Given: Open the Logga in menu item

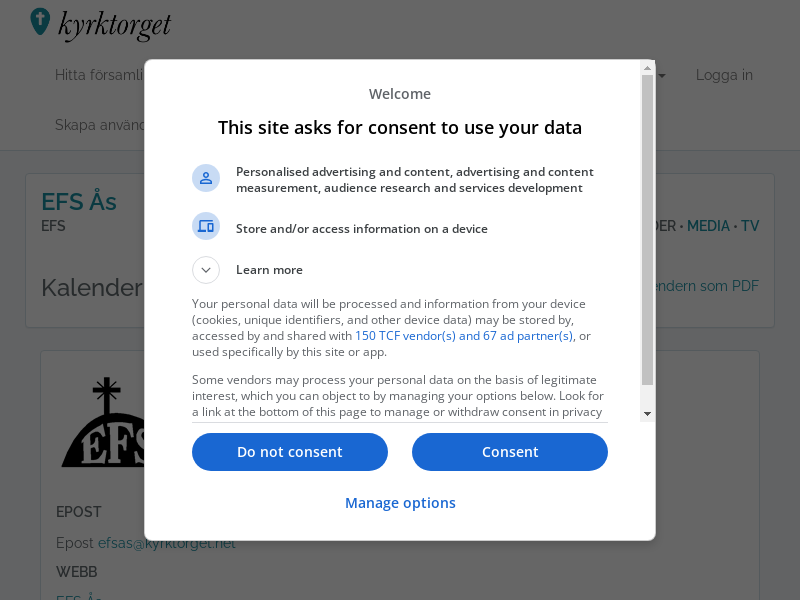Looking at the screenshot, I should pos(724,75).
